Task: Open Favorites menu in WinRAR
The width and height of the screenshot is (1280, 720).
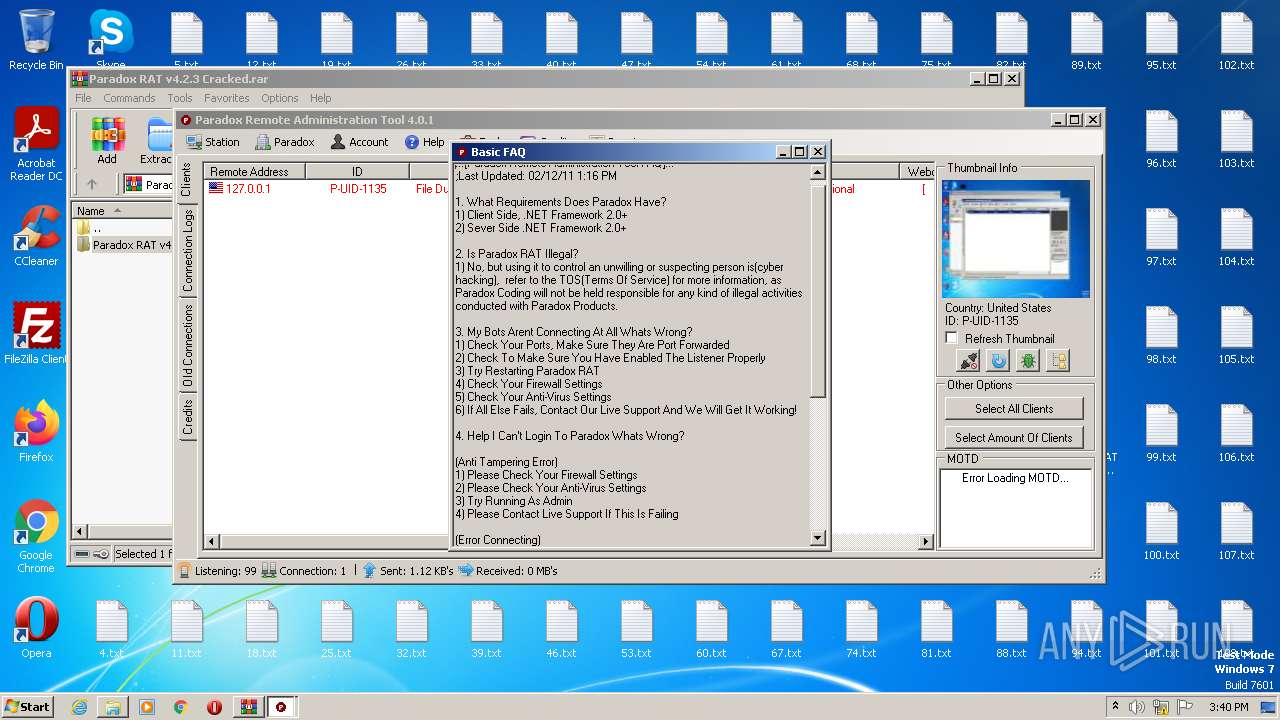Action: (x=227, y=98)
